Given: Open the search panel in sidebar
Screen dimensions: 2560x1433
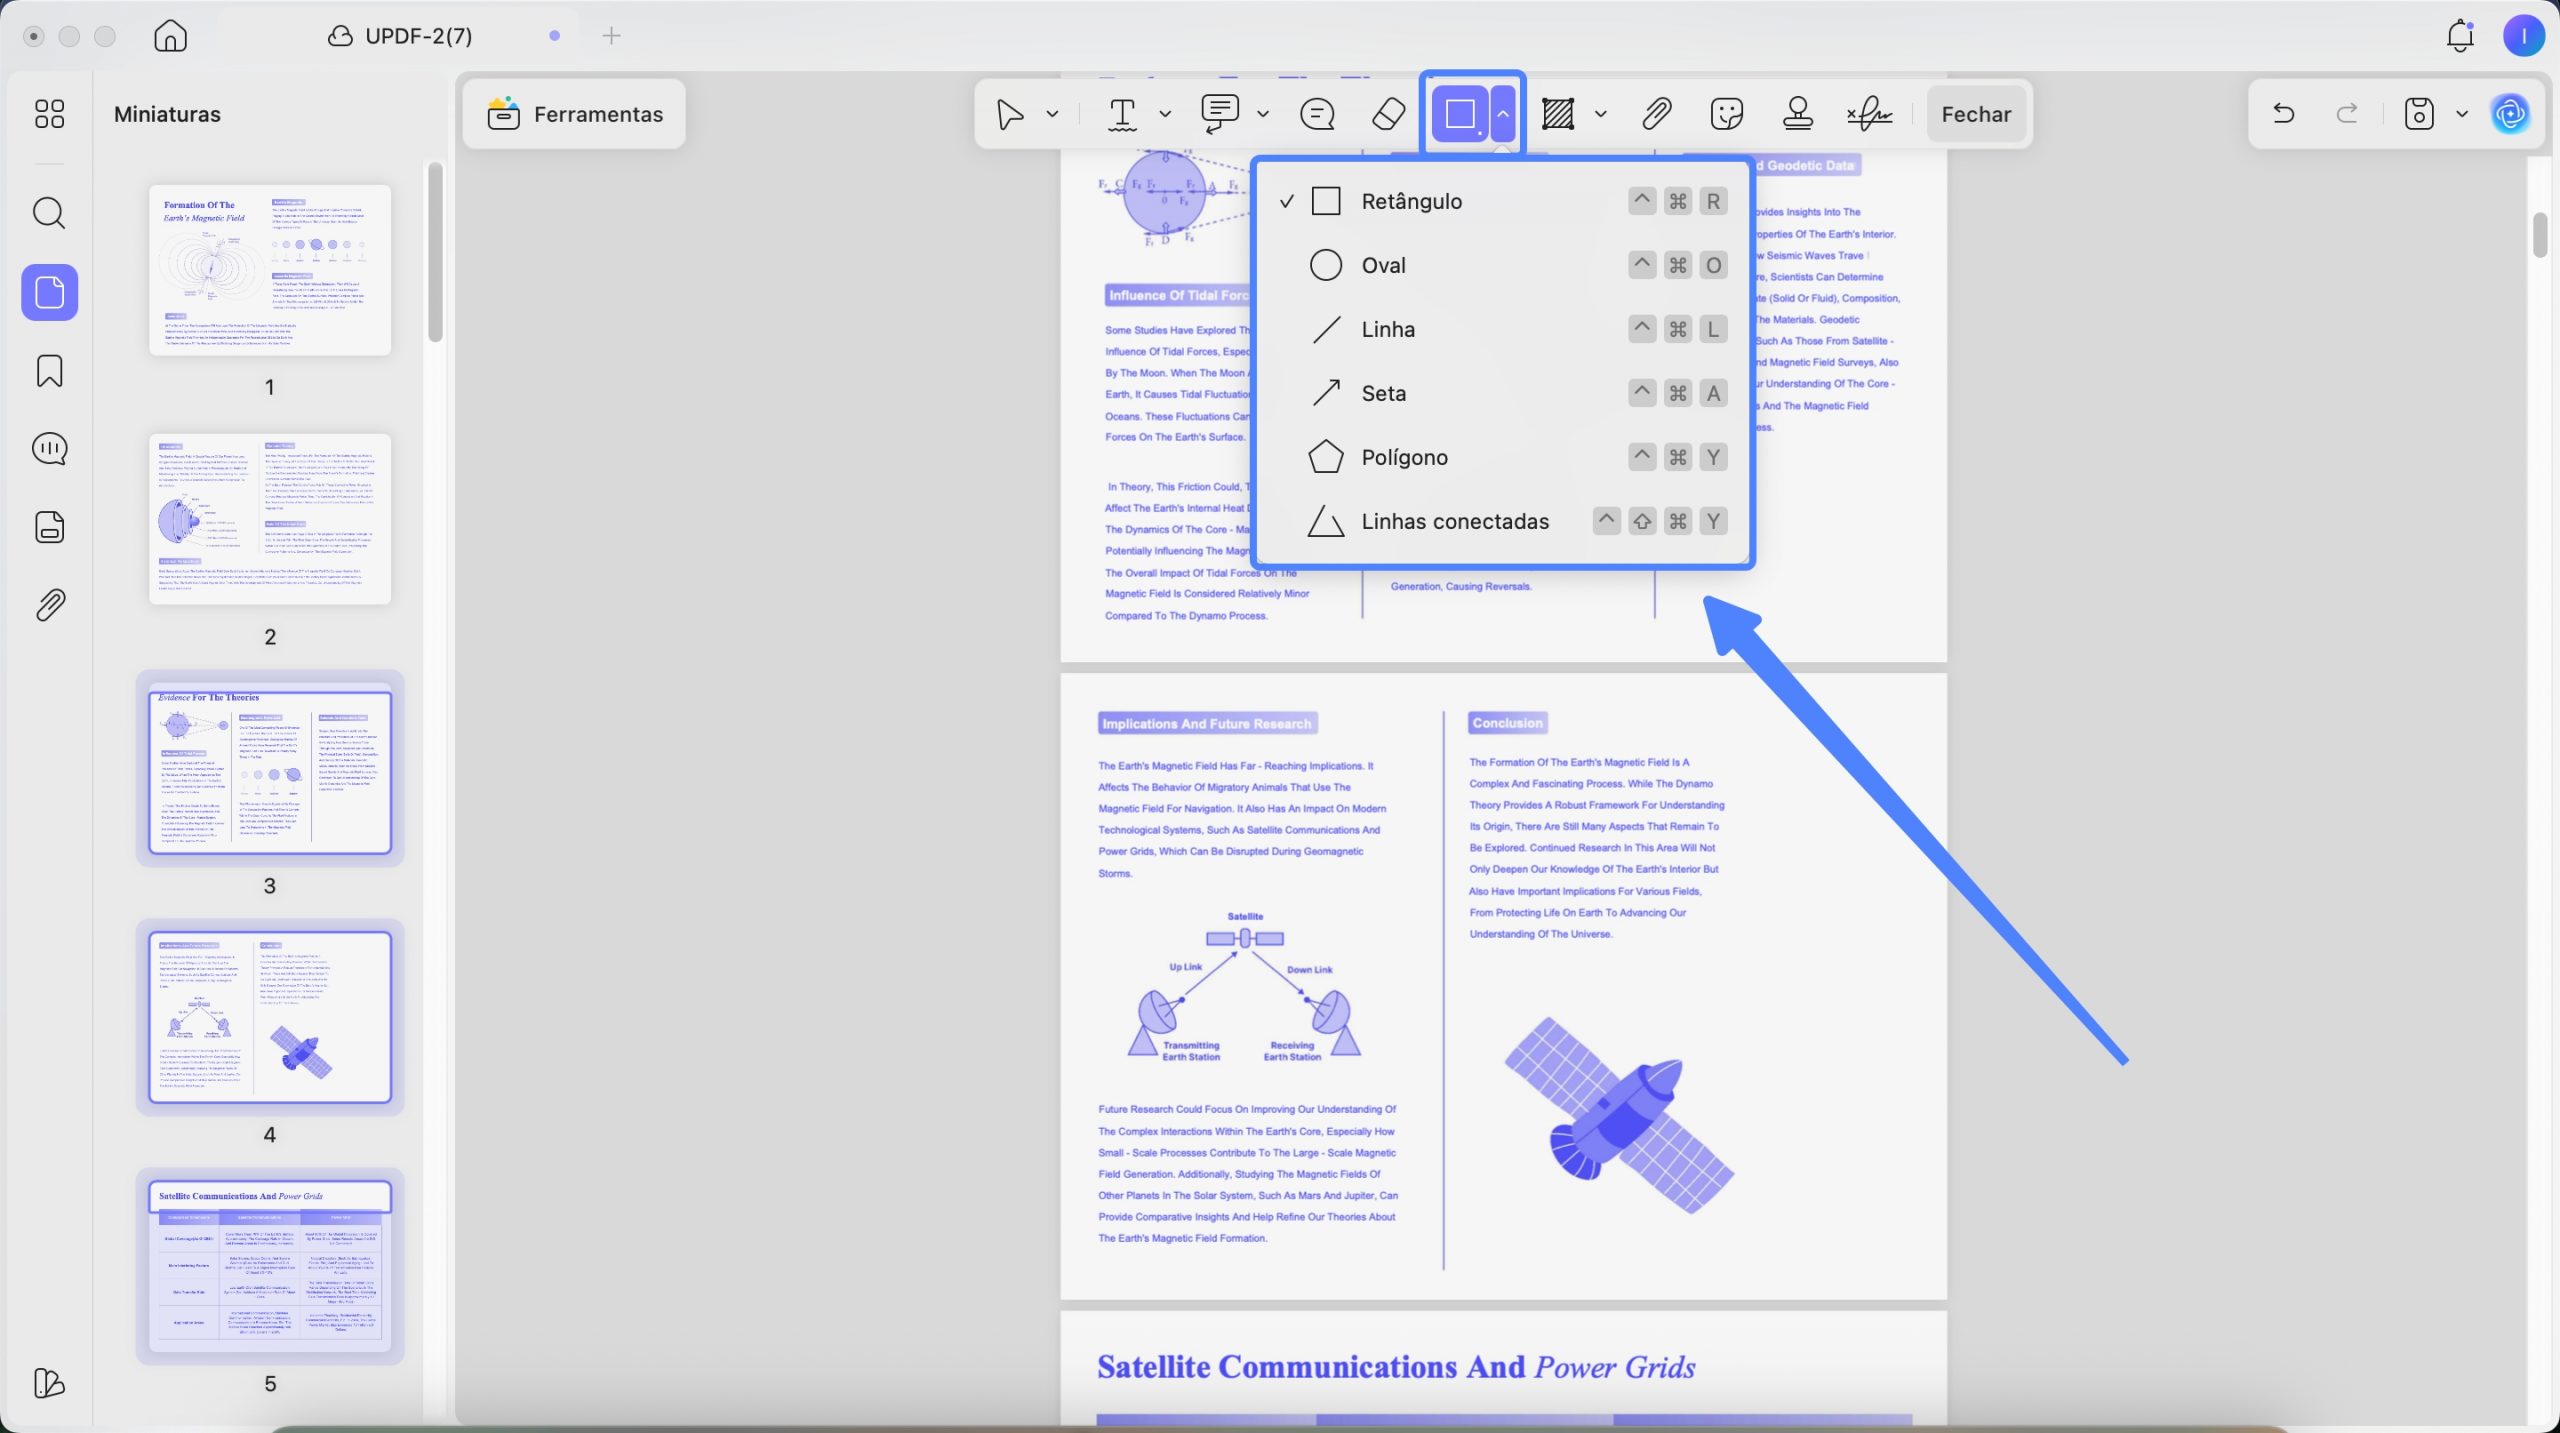Looking at the screenshot, I should (x=49, y=213).
